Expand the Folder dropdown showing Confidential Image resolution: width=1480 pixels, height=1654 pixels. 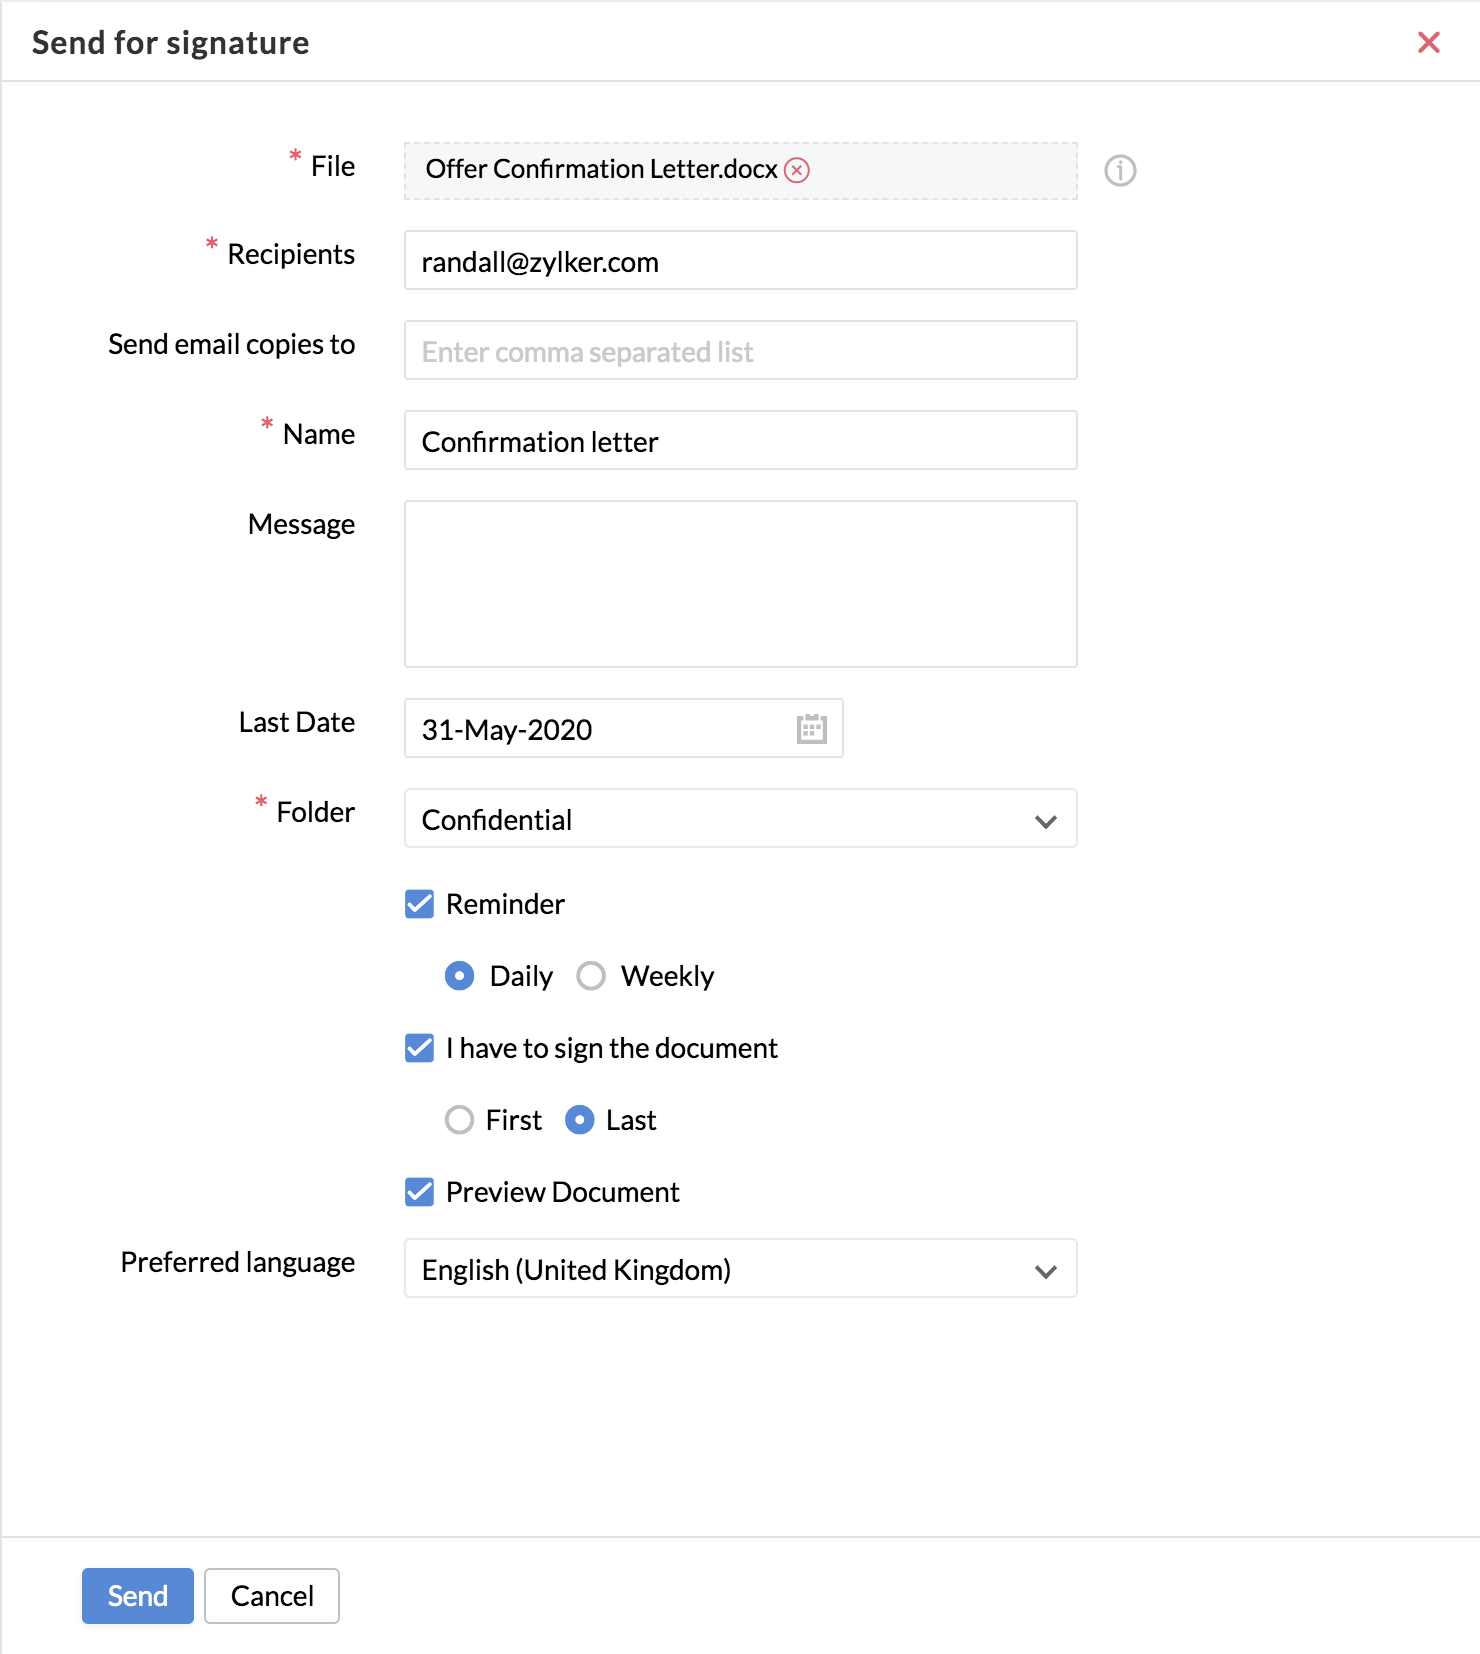pyautogui.click(x=741, y=819)
